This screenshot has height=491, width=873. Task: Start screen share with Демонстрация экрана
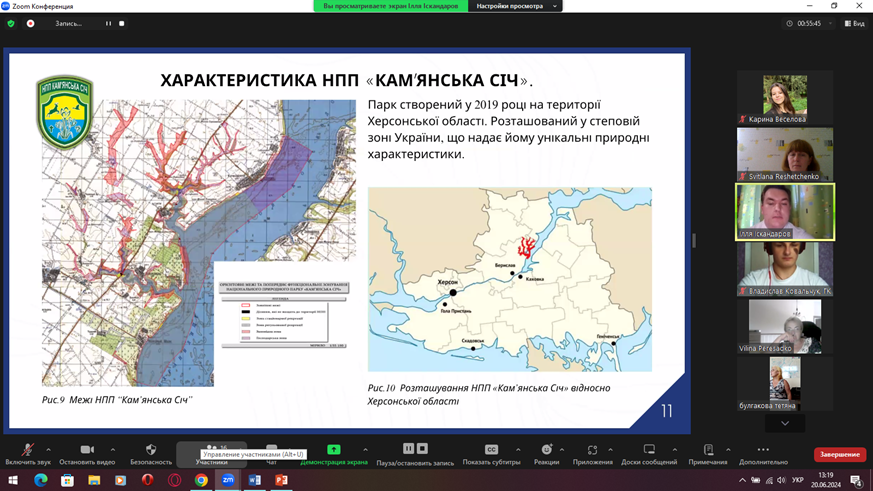click(x=334, y=450)
